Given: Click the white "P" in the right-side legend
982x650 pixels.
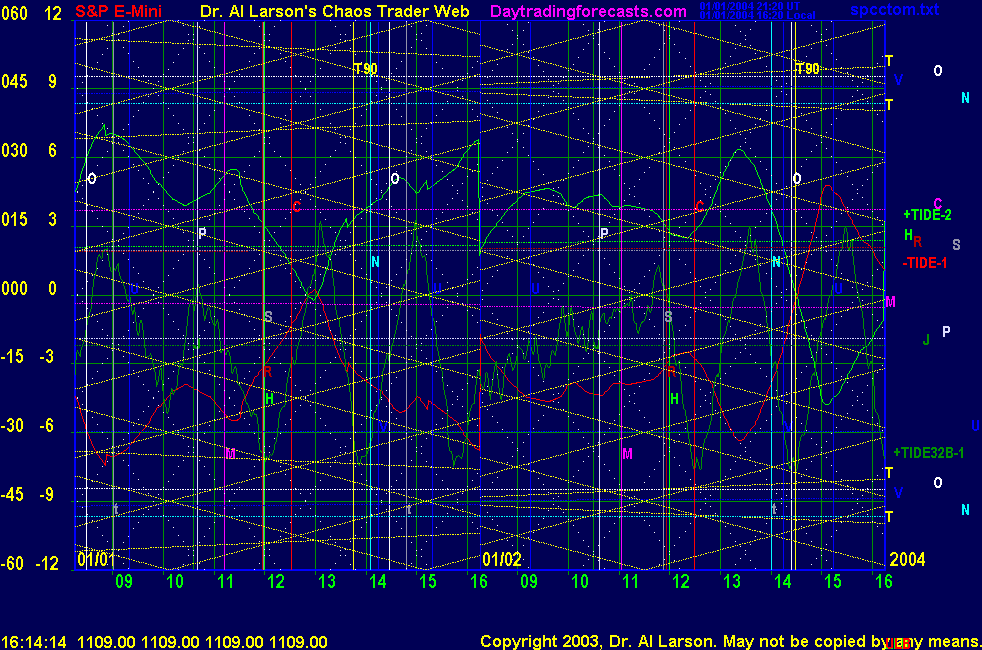Looking at the screenshot, I should [946, 331].
